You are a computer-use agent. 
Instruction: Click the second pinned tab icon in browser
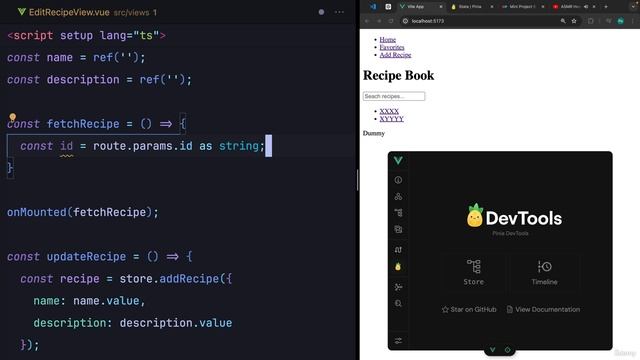pyautogui.click(x=388, y=7)
